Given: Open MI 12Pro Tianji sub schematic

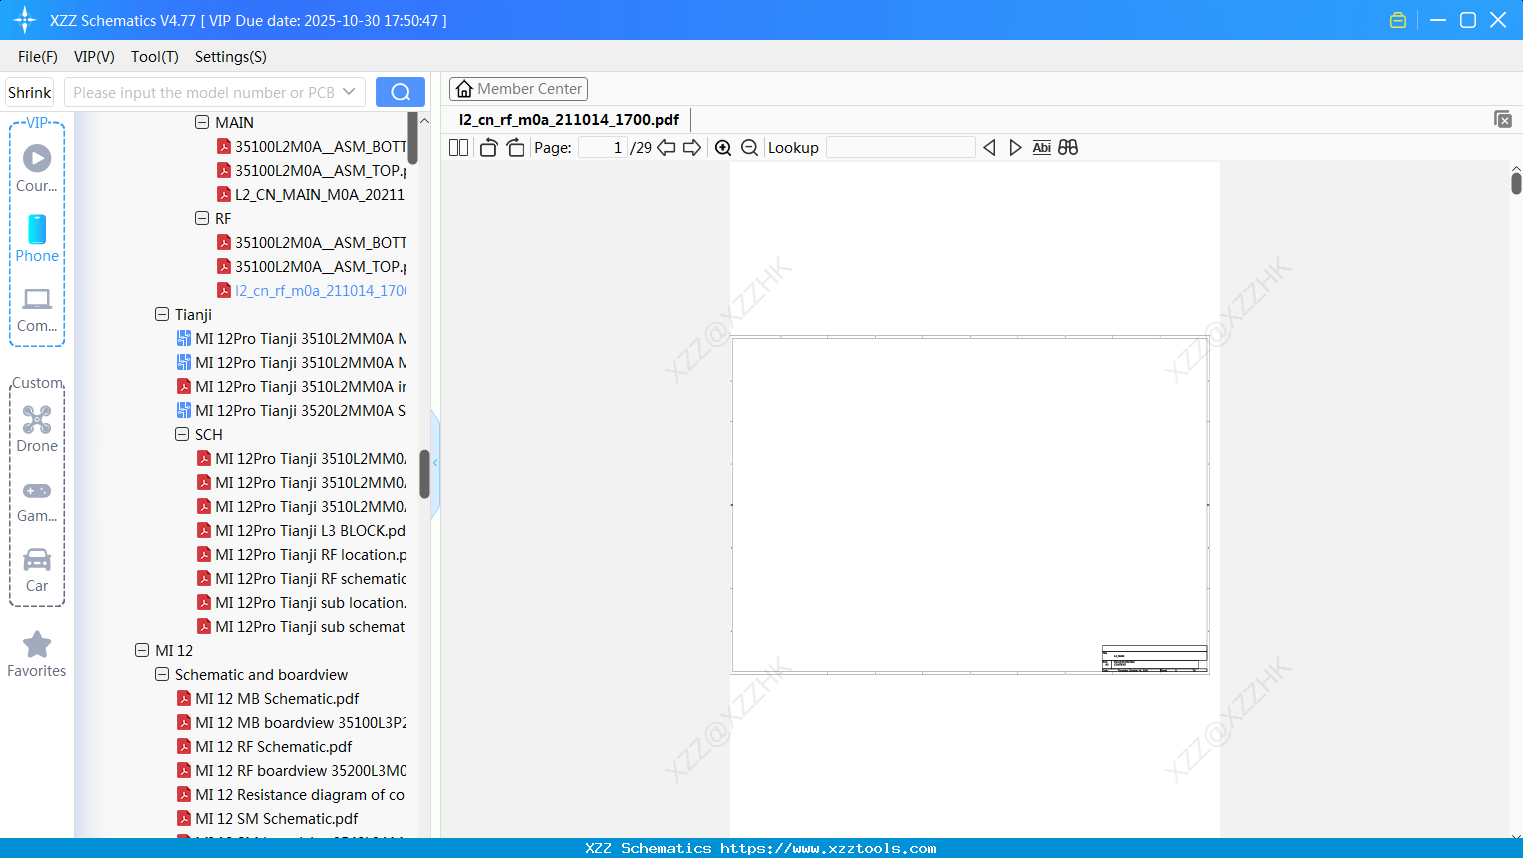Looking at the screenshot, I should (x=300, y=626).
